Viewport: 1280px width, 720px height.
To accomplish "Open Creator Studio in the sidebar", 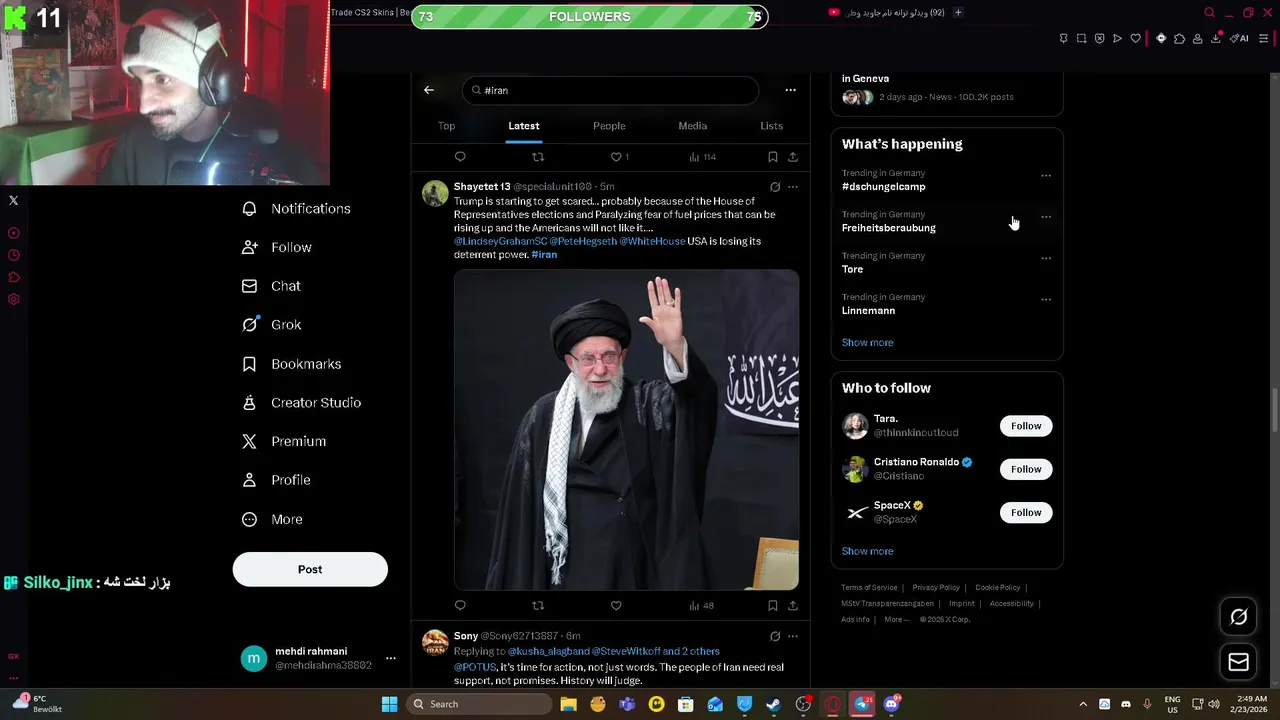I will pyautogui.click(x=302, y=403).
